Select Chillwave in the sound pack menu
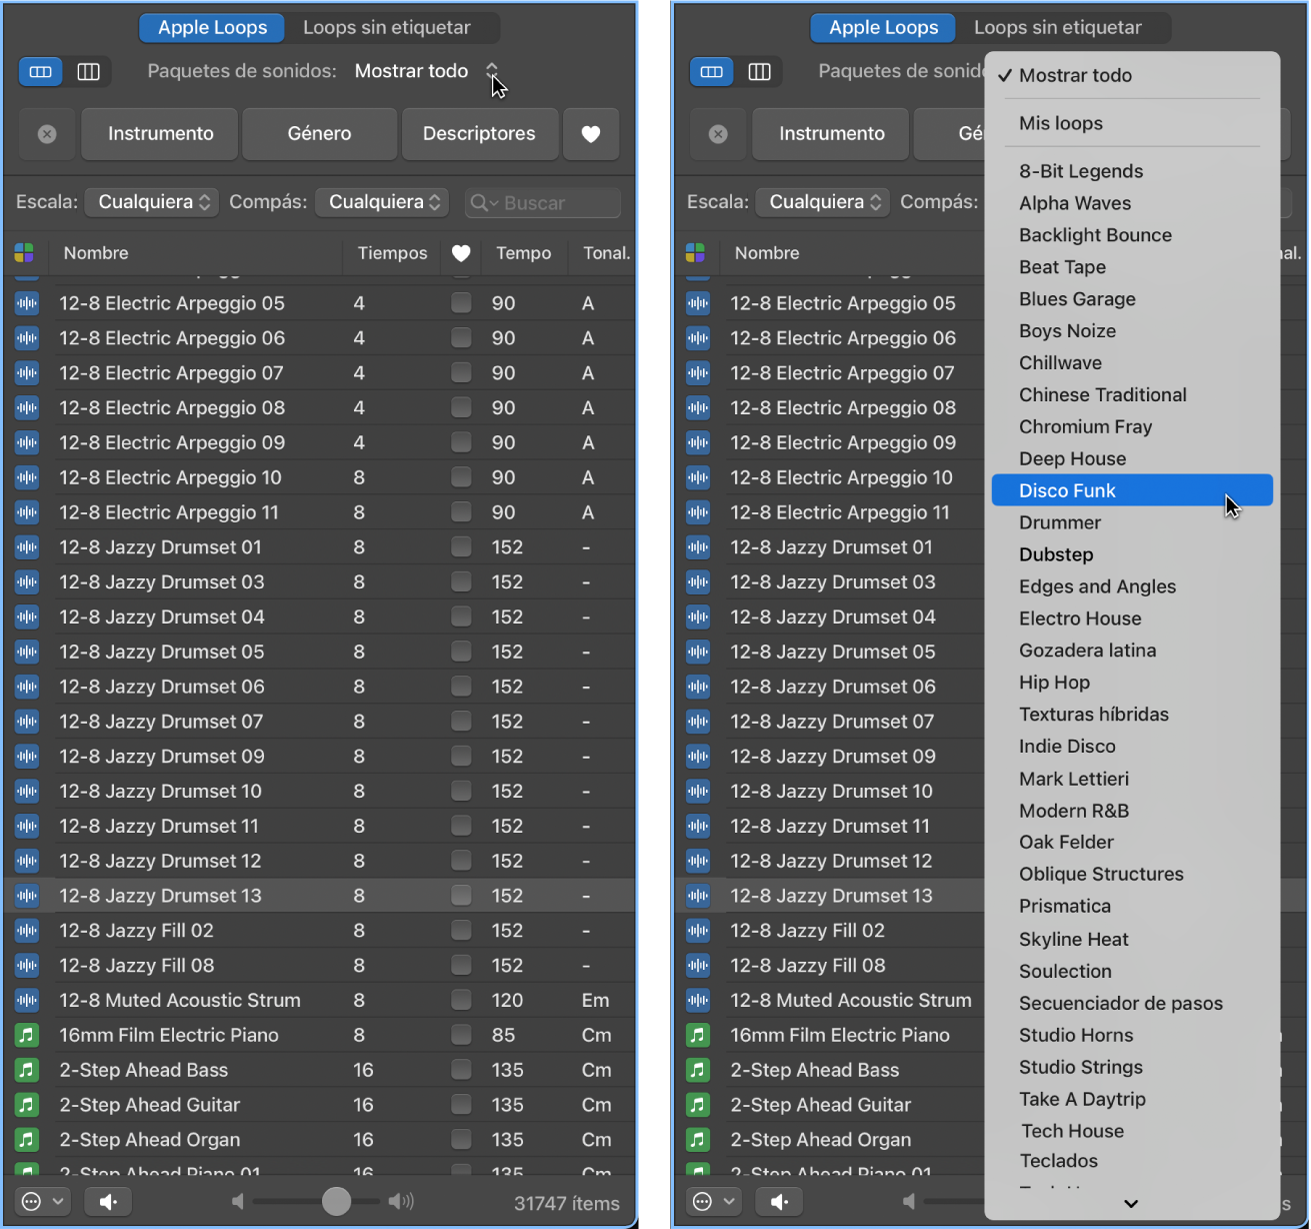 (x=1132, y=363)
